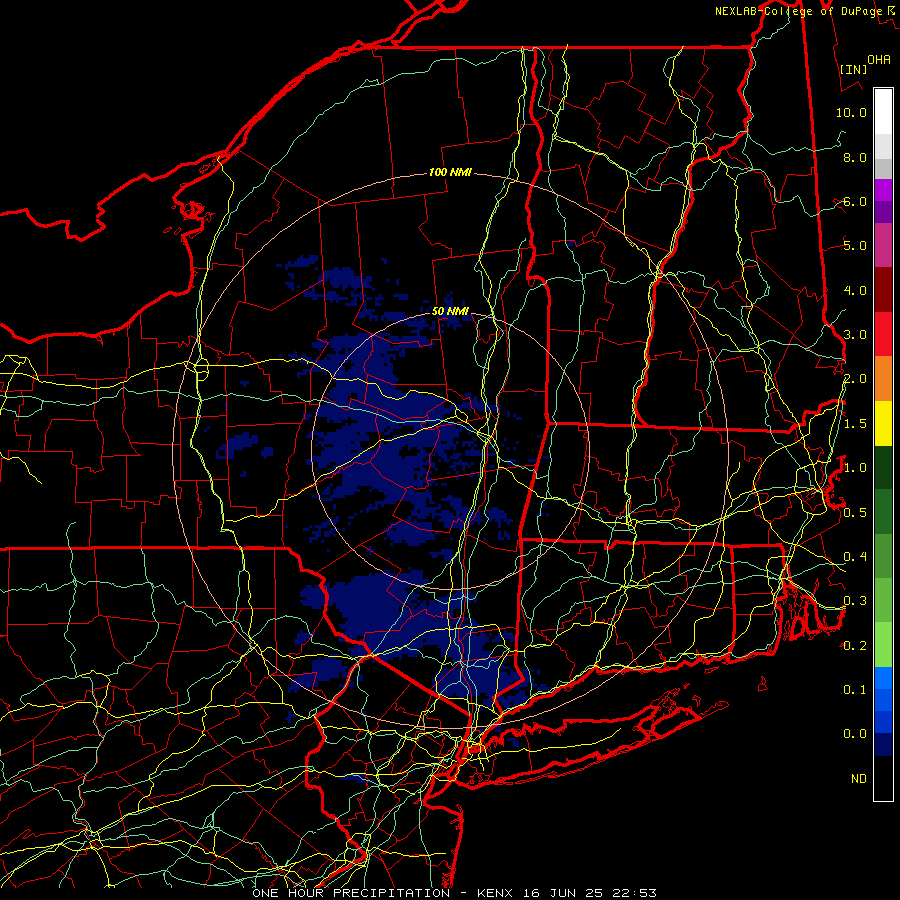Click the 3.0 legend value
The image size is (900, 900).
pos(855,335)
